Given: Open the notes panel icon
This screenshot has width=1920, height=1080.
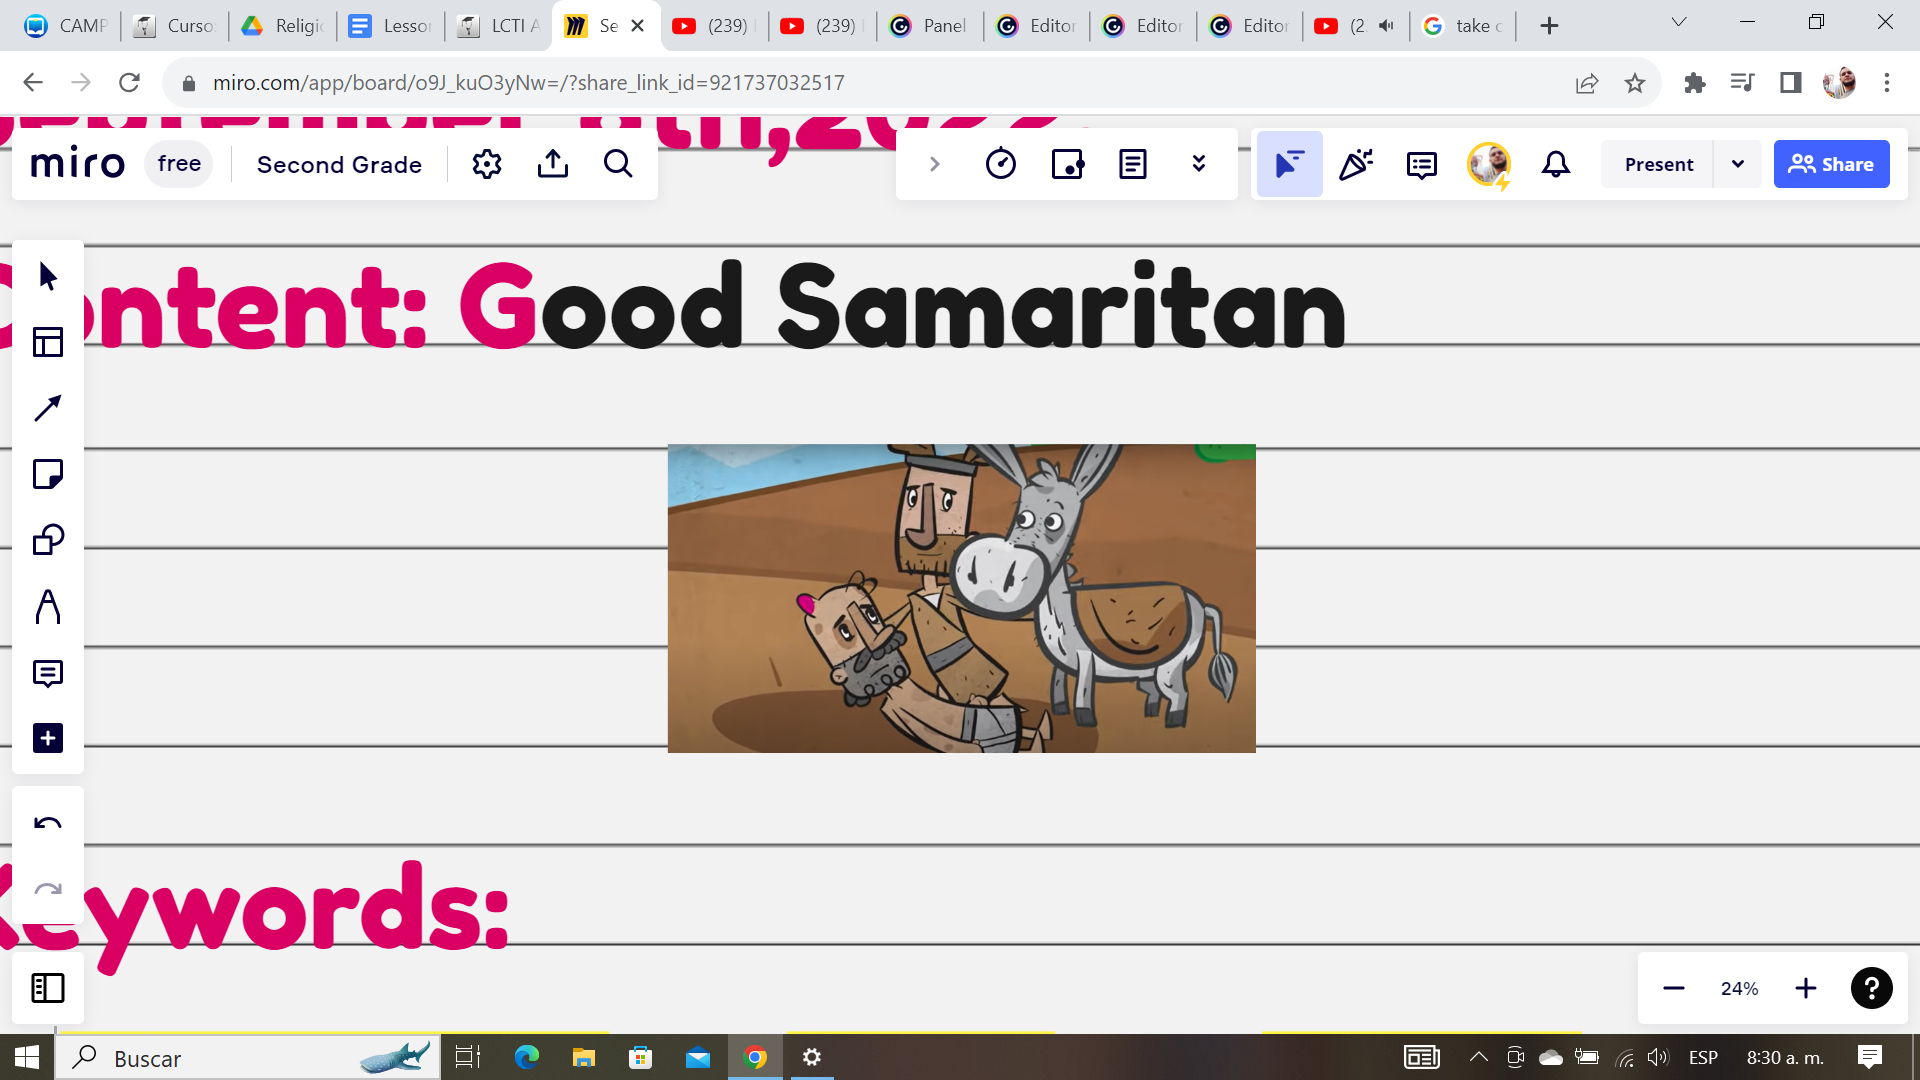Looking at the screenshot, I should click(x=1132, y=164).
